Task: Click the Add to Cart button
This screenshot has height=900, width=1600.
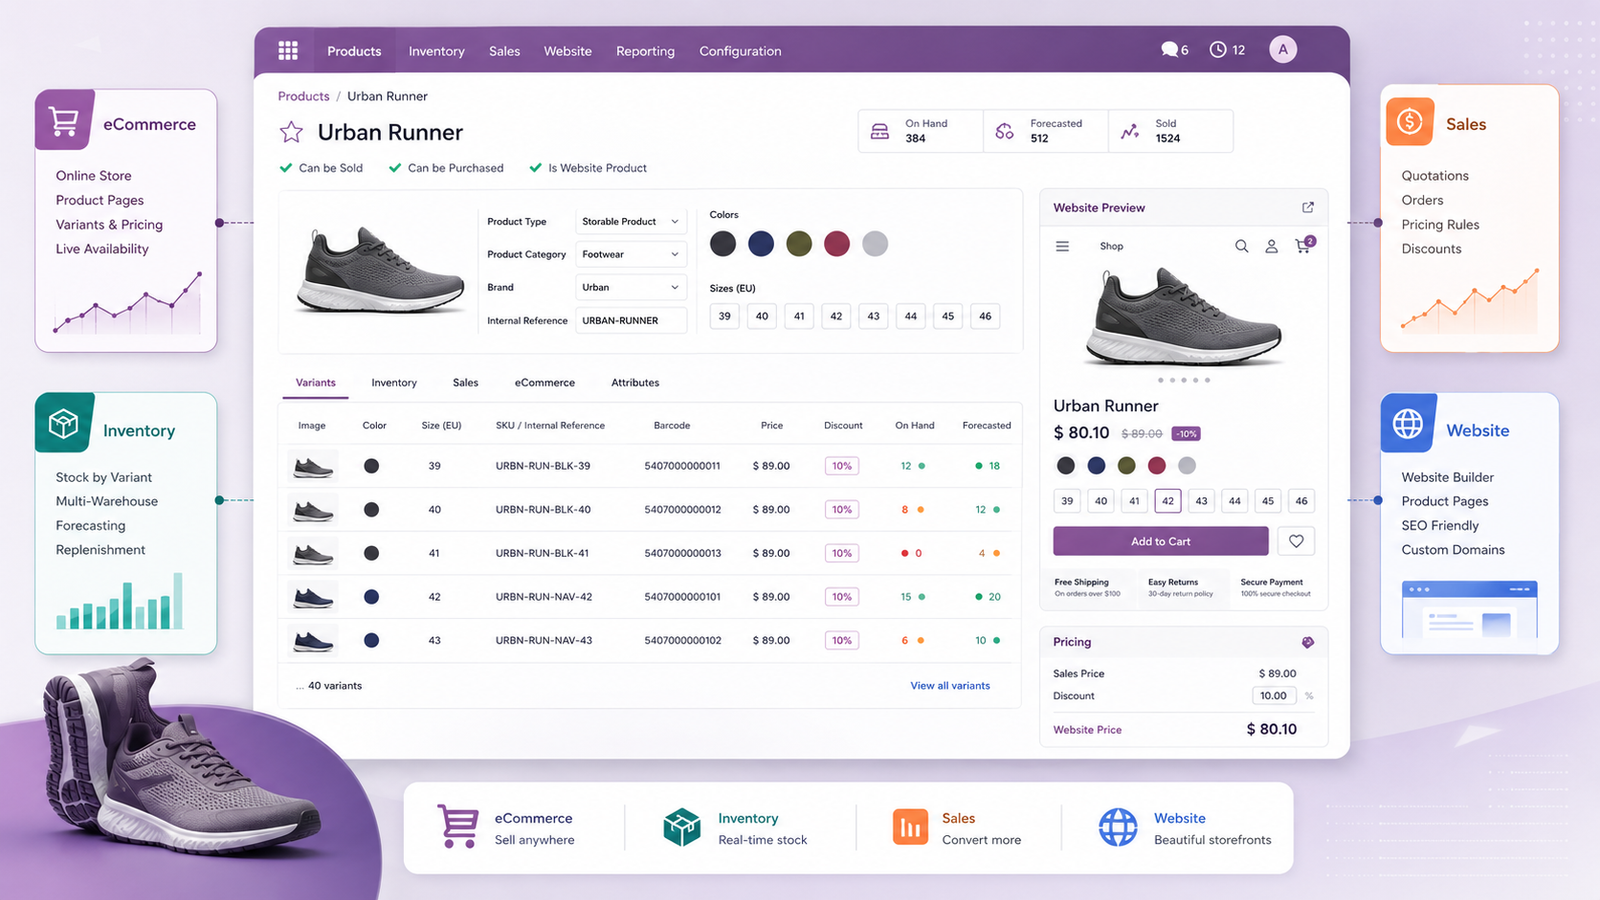Action: point(1161,541)
